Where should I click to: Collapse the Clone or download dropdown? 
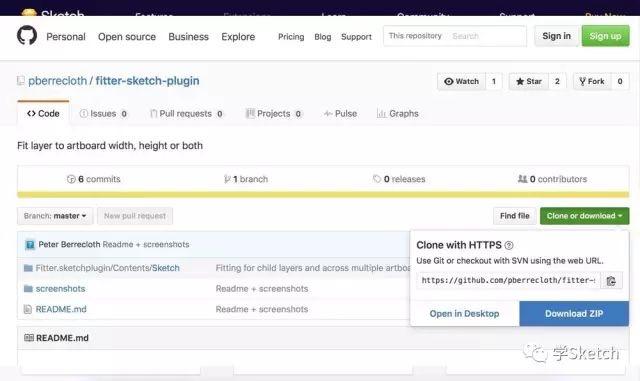[584, 216]
